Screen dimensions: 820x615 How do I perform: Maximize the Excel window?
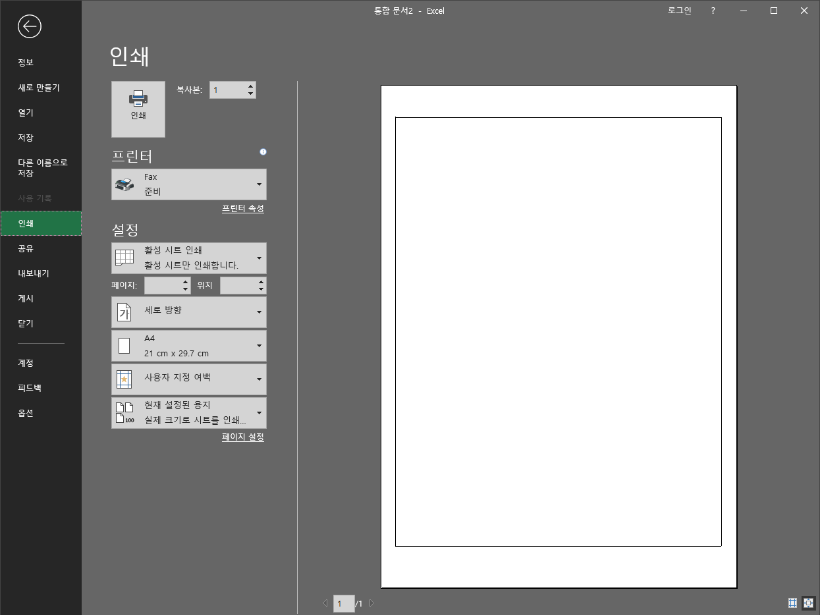[x=773, y=10]
